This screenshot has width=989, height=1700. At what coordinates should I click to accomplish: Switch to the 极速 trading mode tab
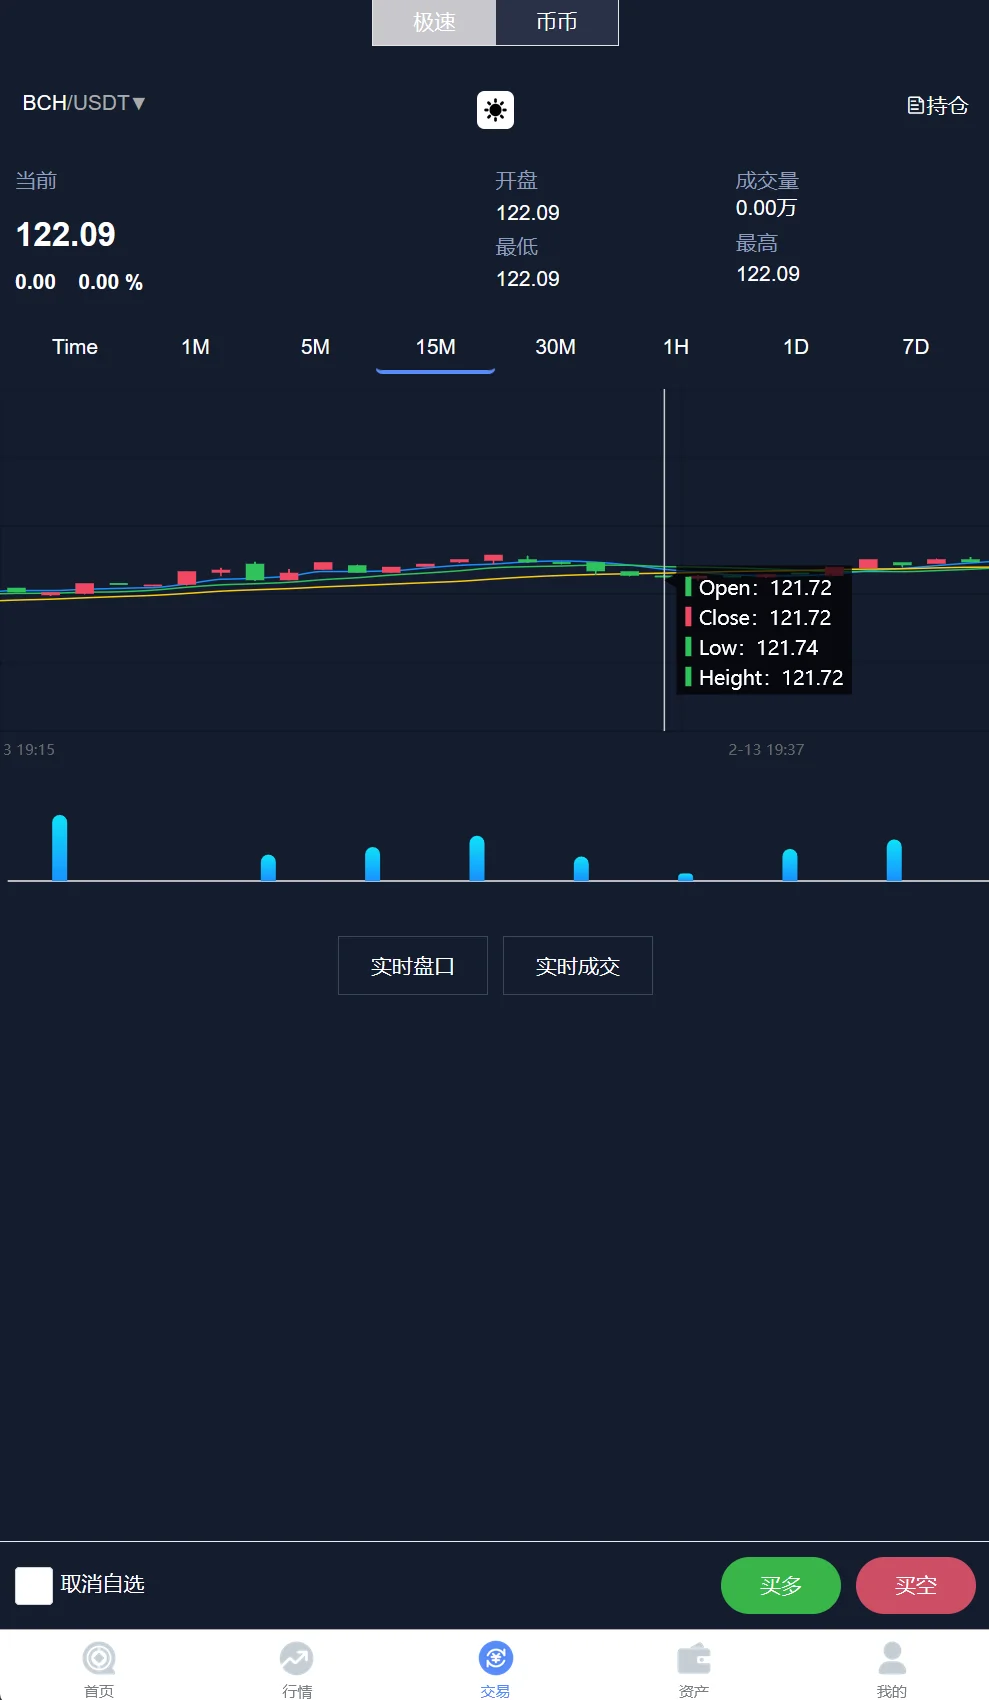point(434,22)
